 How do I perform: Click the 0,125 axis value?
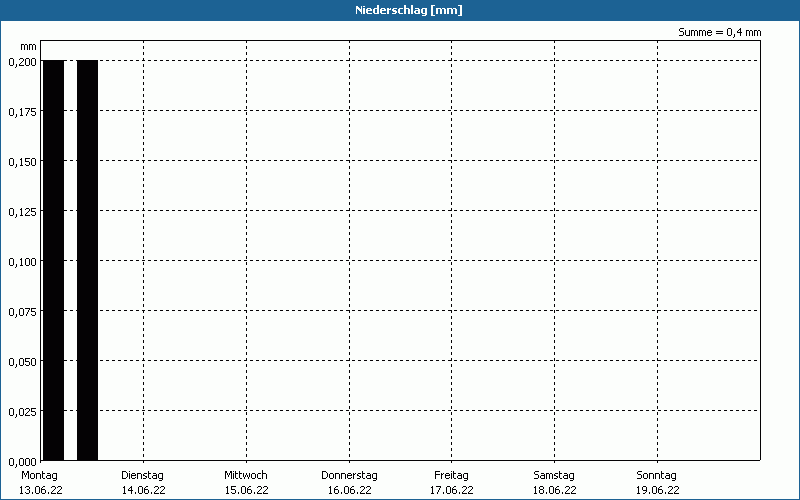(x=22, y=212)
